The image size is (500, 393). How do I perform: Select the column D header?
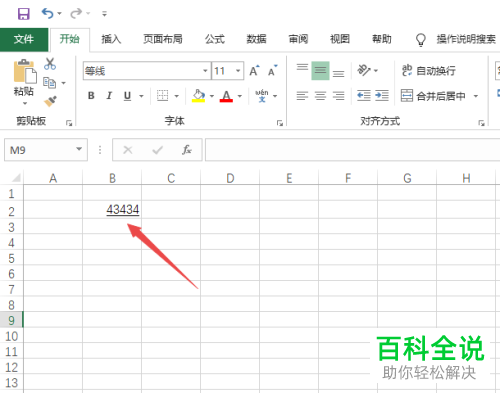pos(230,178)
